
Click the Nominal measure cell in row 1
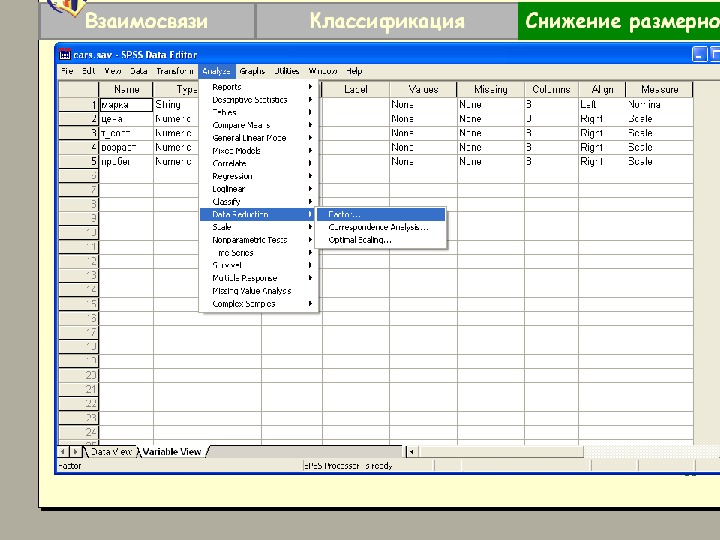click(x=659, y=105)
